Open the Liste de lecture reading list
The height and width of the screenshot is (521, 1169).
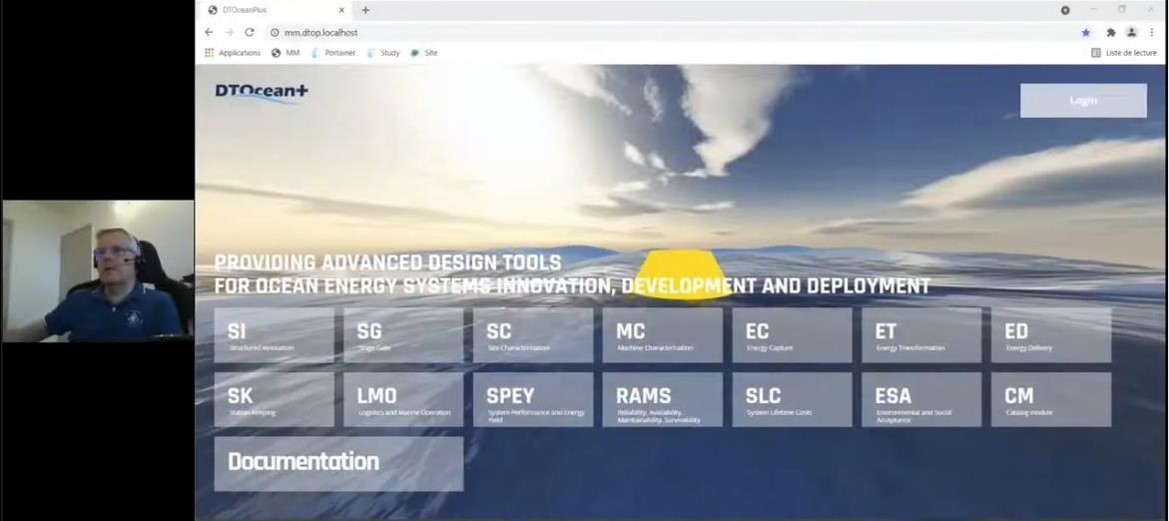(1124, 53)
